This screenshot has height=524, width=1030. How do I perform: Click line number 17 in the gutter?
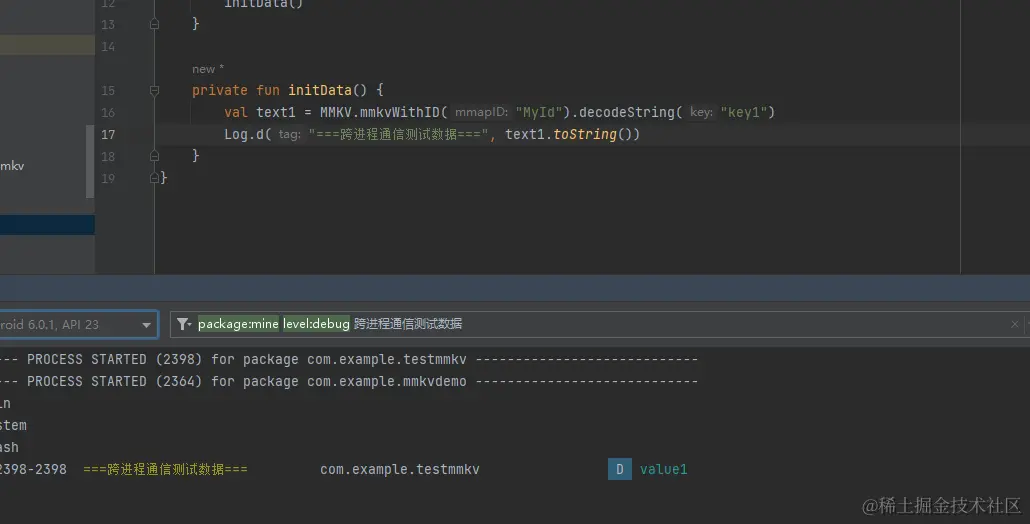click(108, 135)
